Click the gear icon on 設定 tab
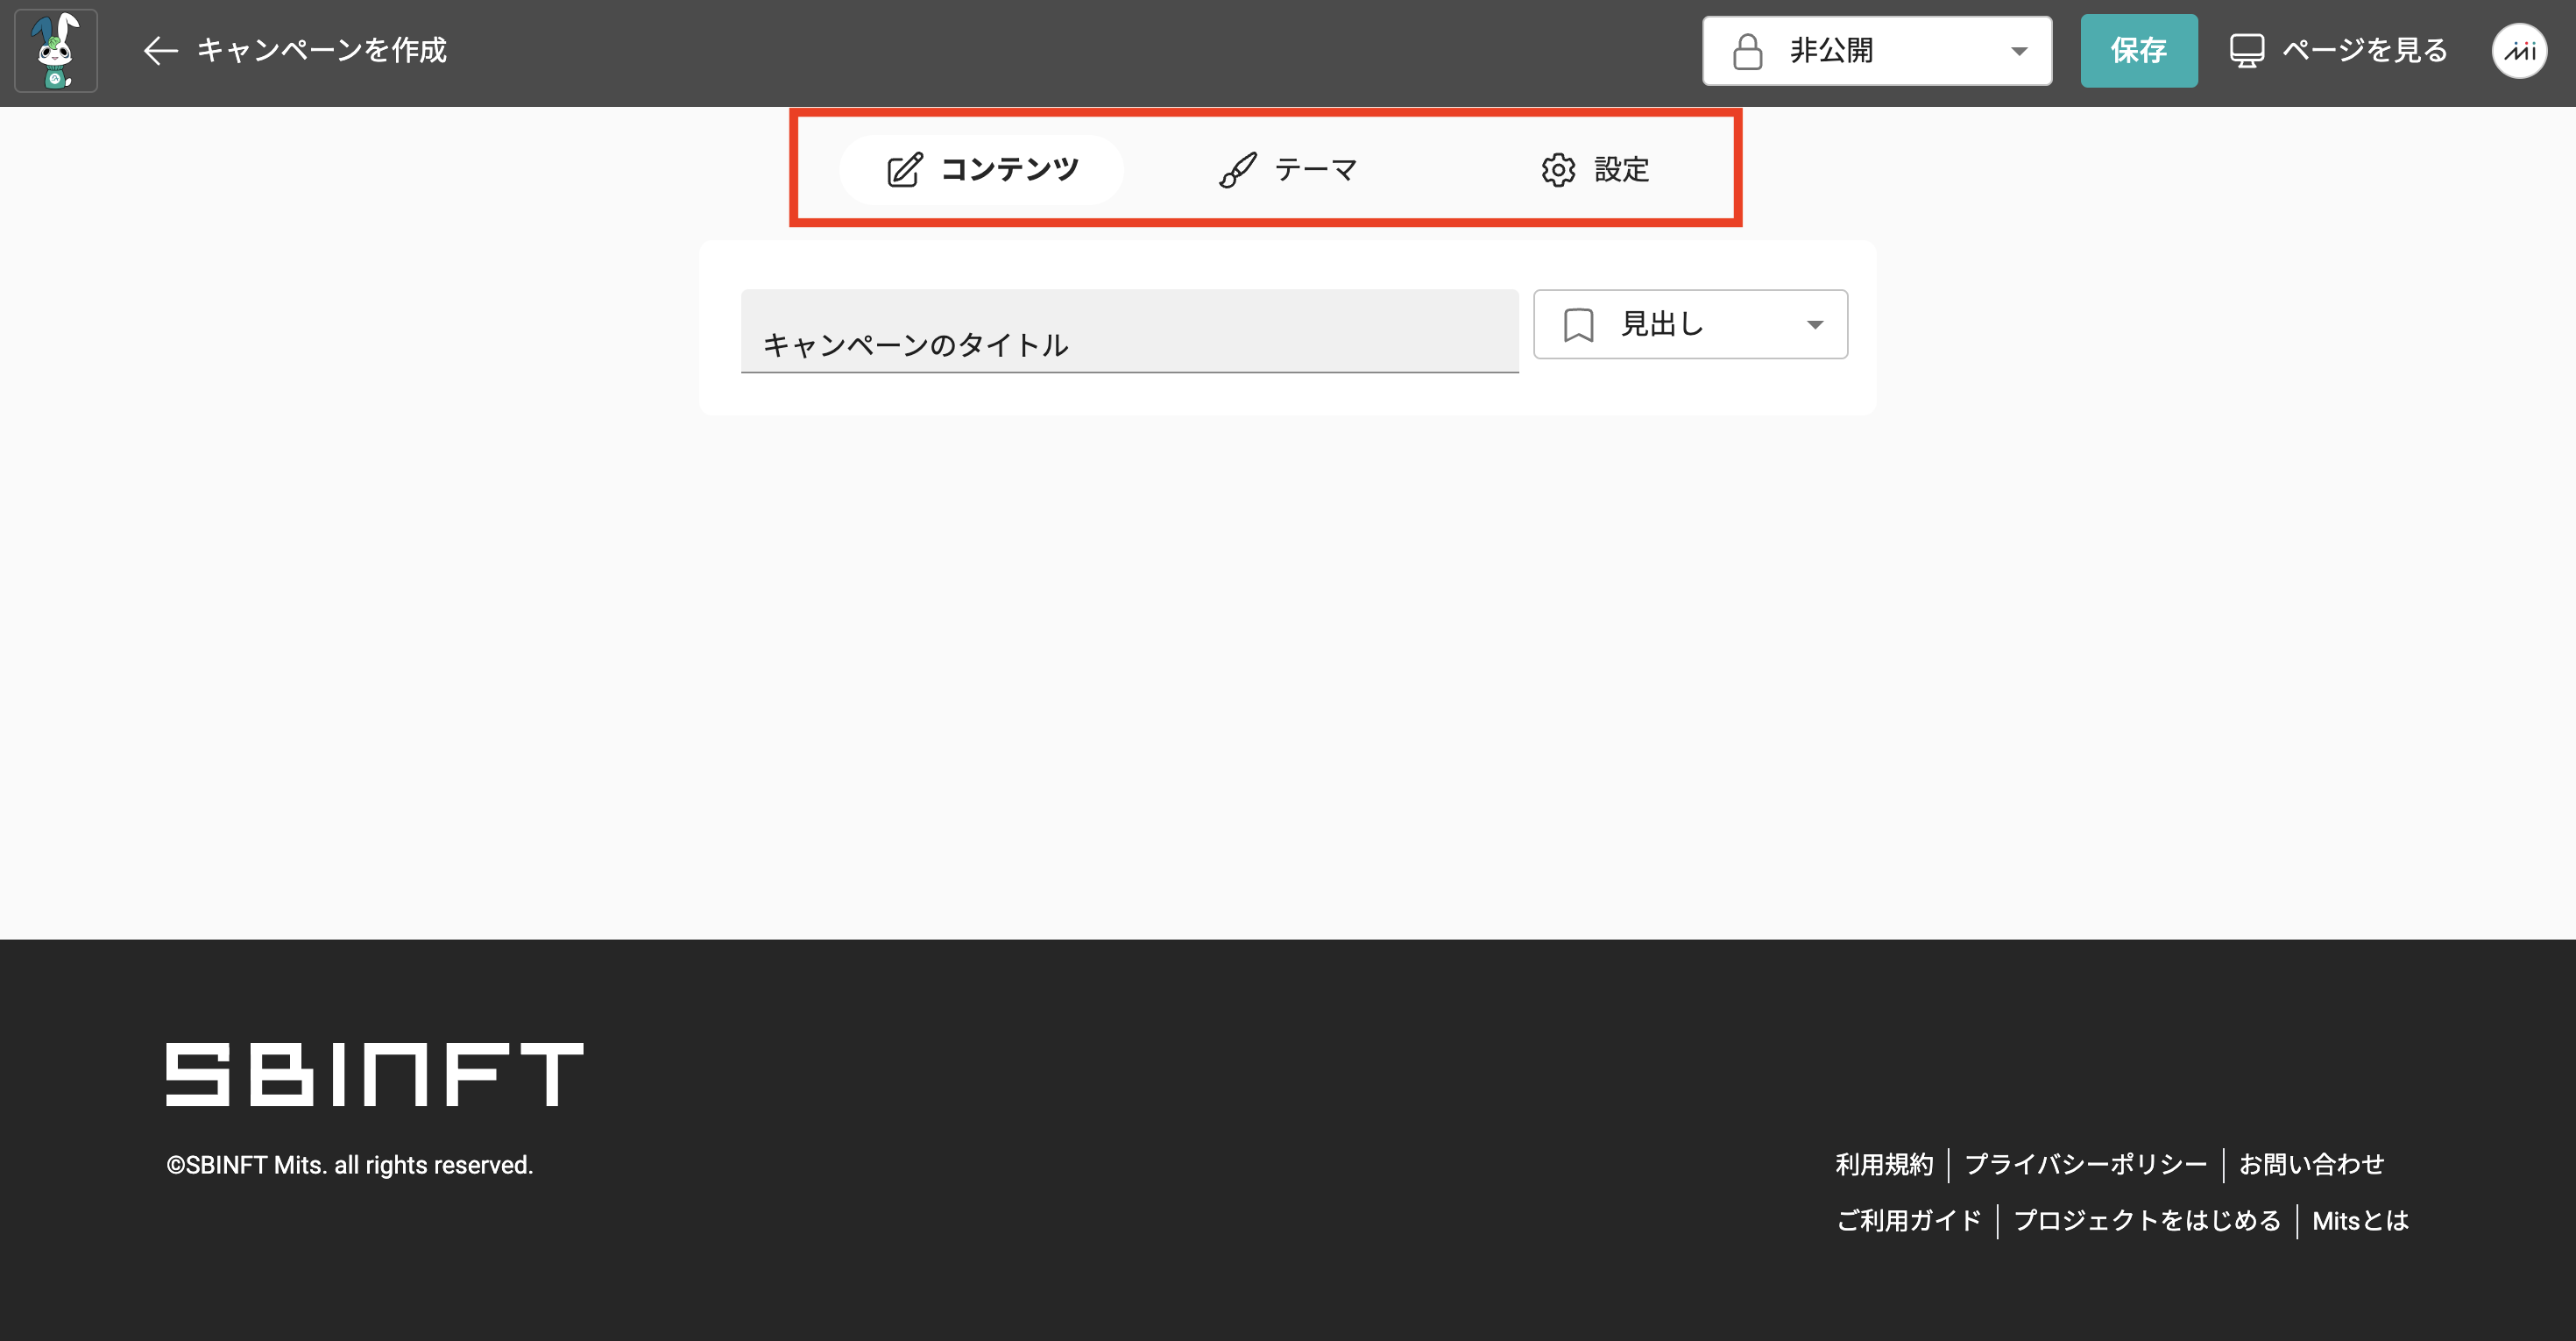Screen dimensions: 2576x1341 click(x=1558, y=170)
